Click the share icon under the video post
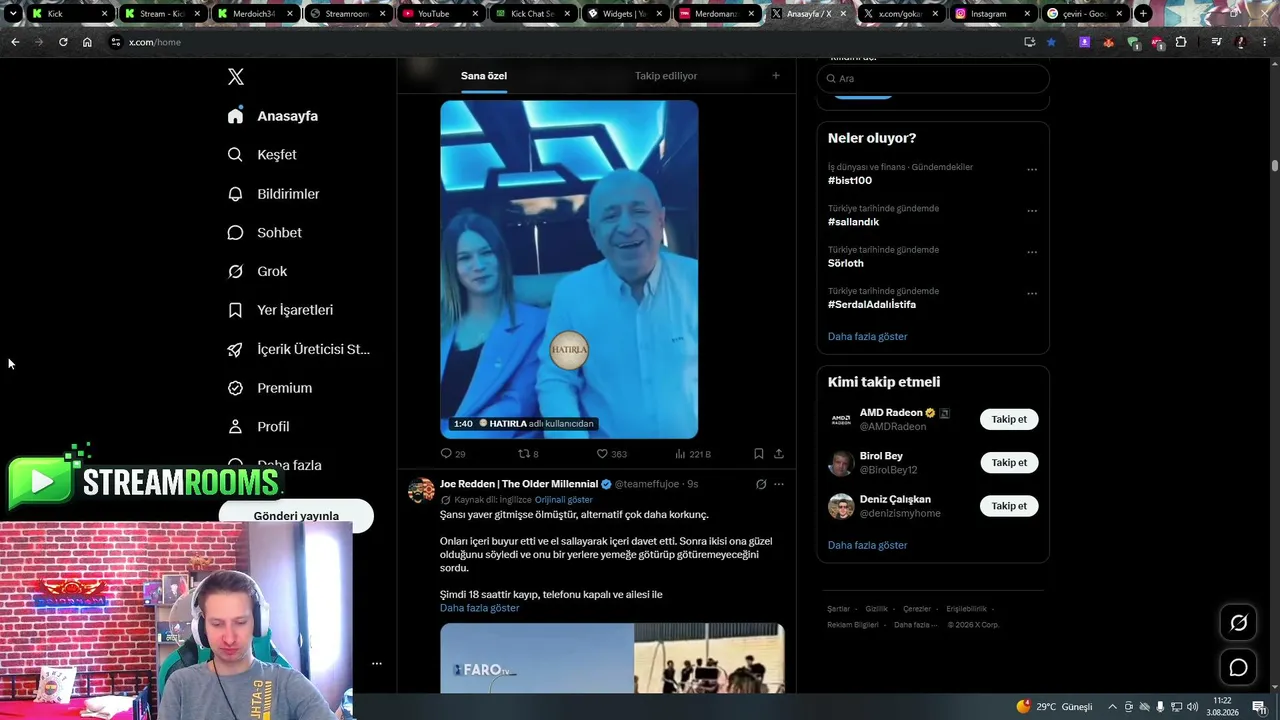The image size is (1280, 720). click(778, 454)
